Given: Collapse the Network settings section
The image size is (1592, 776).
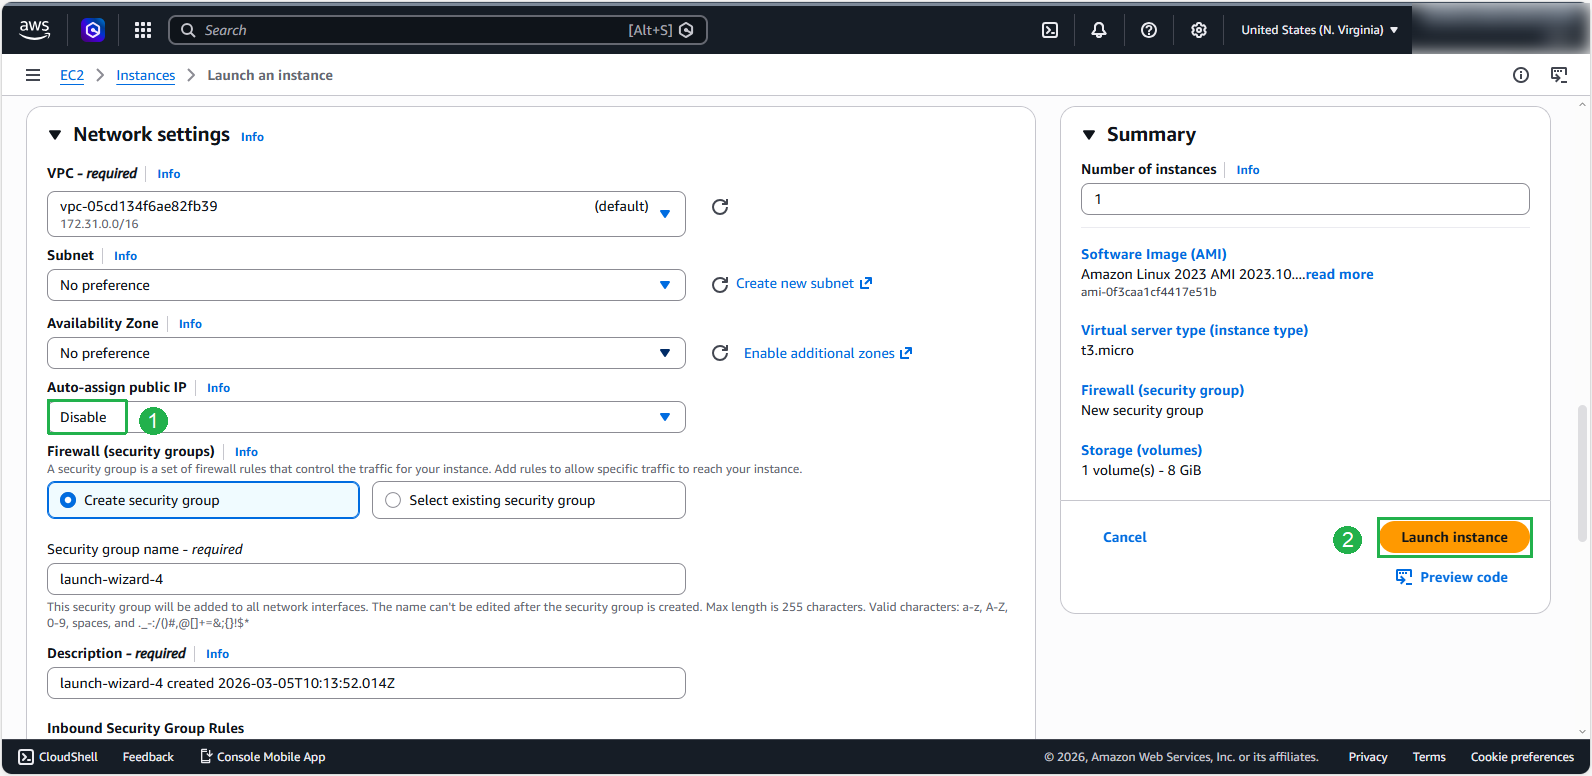Looking at the screenshot, I should pos(55,135).
